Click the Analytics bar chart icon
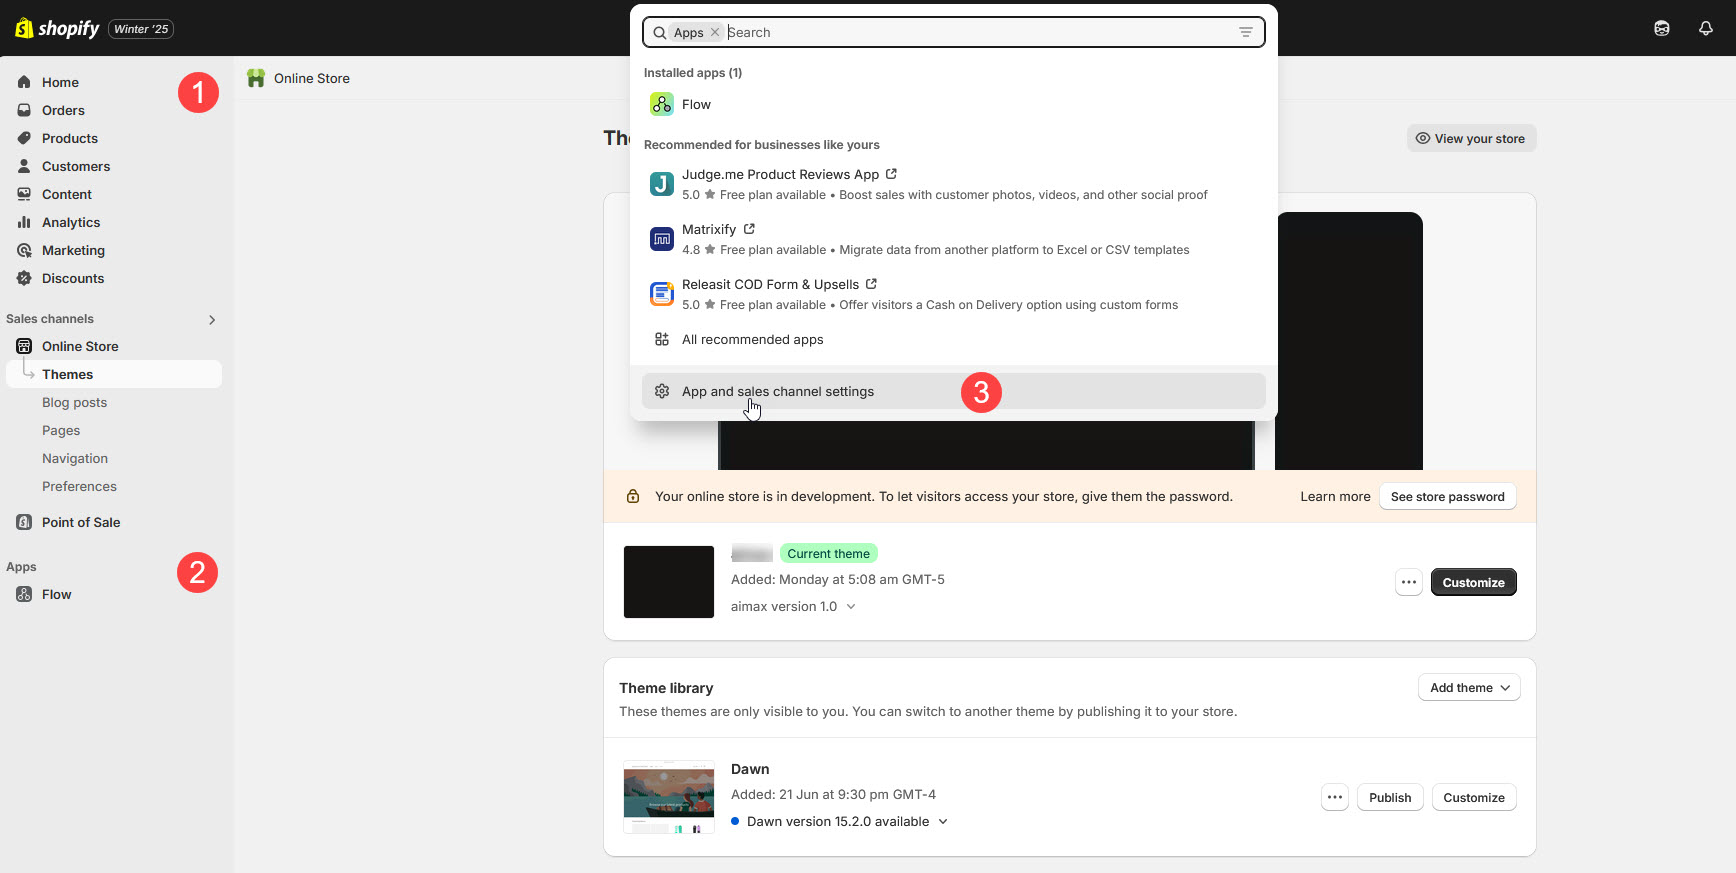Viewport: 1736px width, 873px height. pos(24,222)
